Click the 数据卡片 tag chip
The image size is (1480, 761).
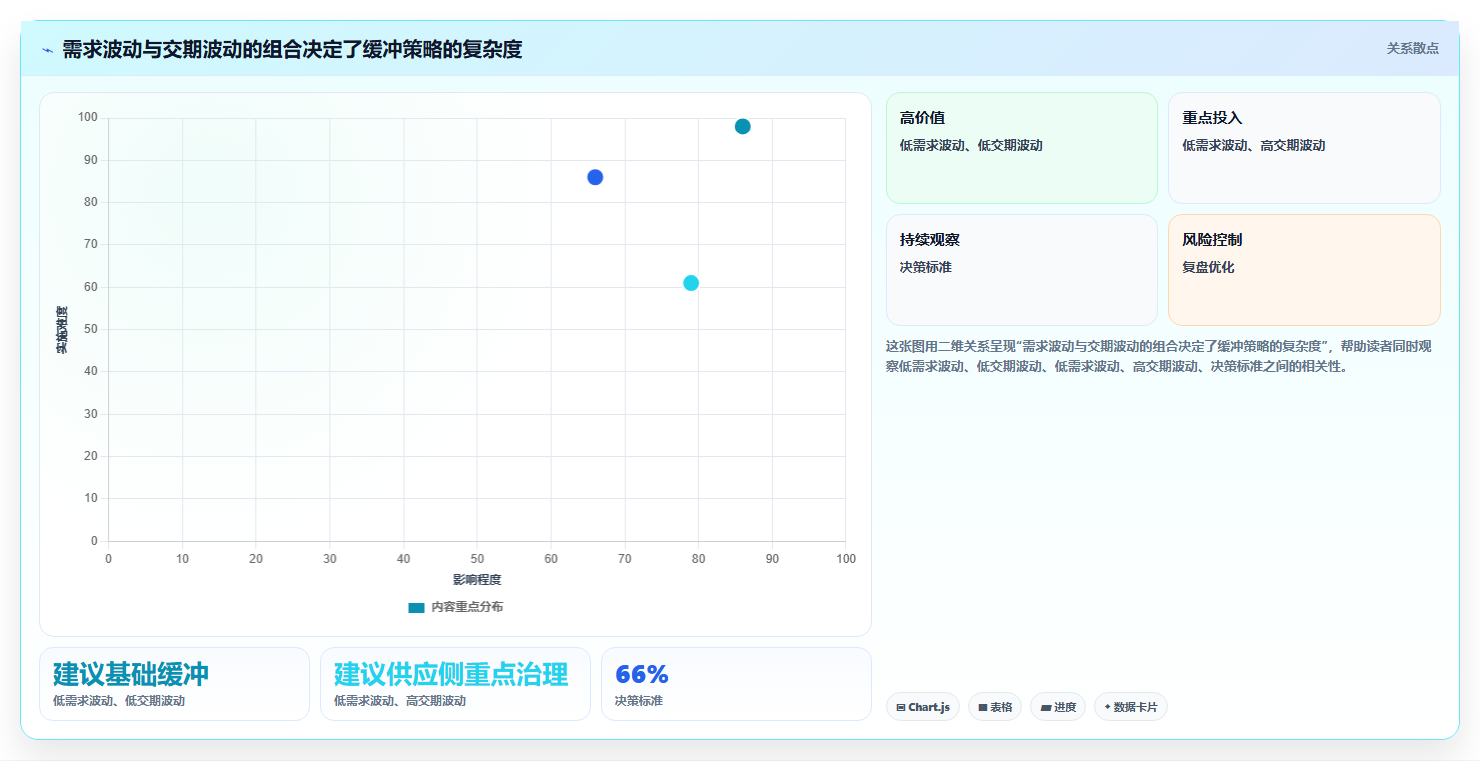[x=1130, y=707]
